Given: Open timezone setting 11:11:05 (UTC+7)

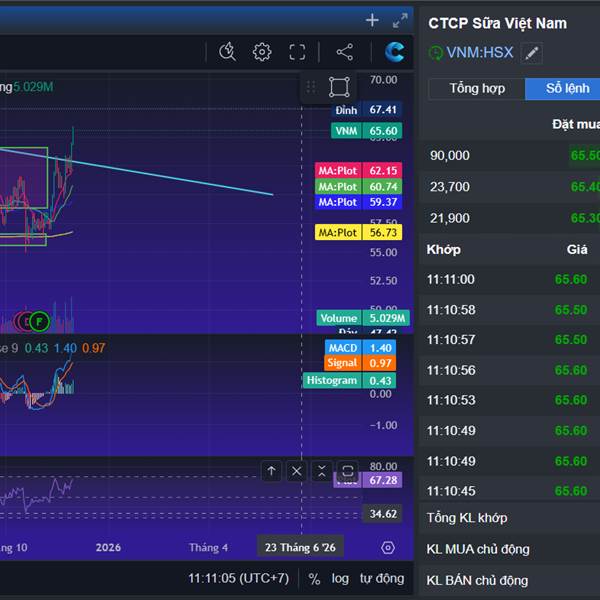Looking at the screenshot, I should tap(238, 578).
